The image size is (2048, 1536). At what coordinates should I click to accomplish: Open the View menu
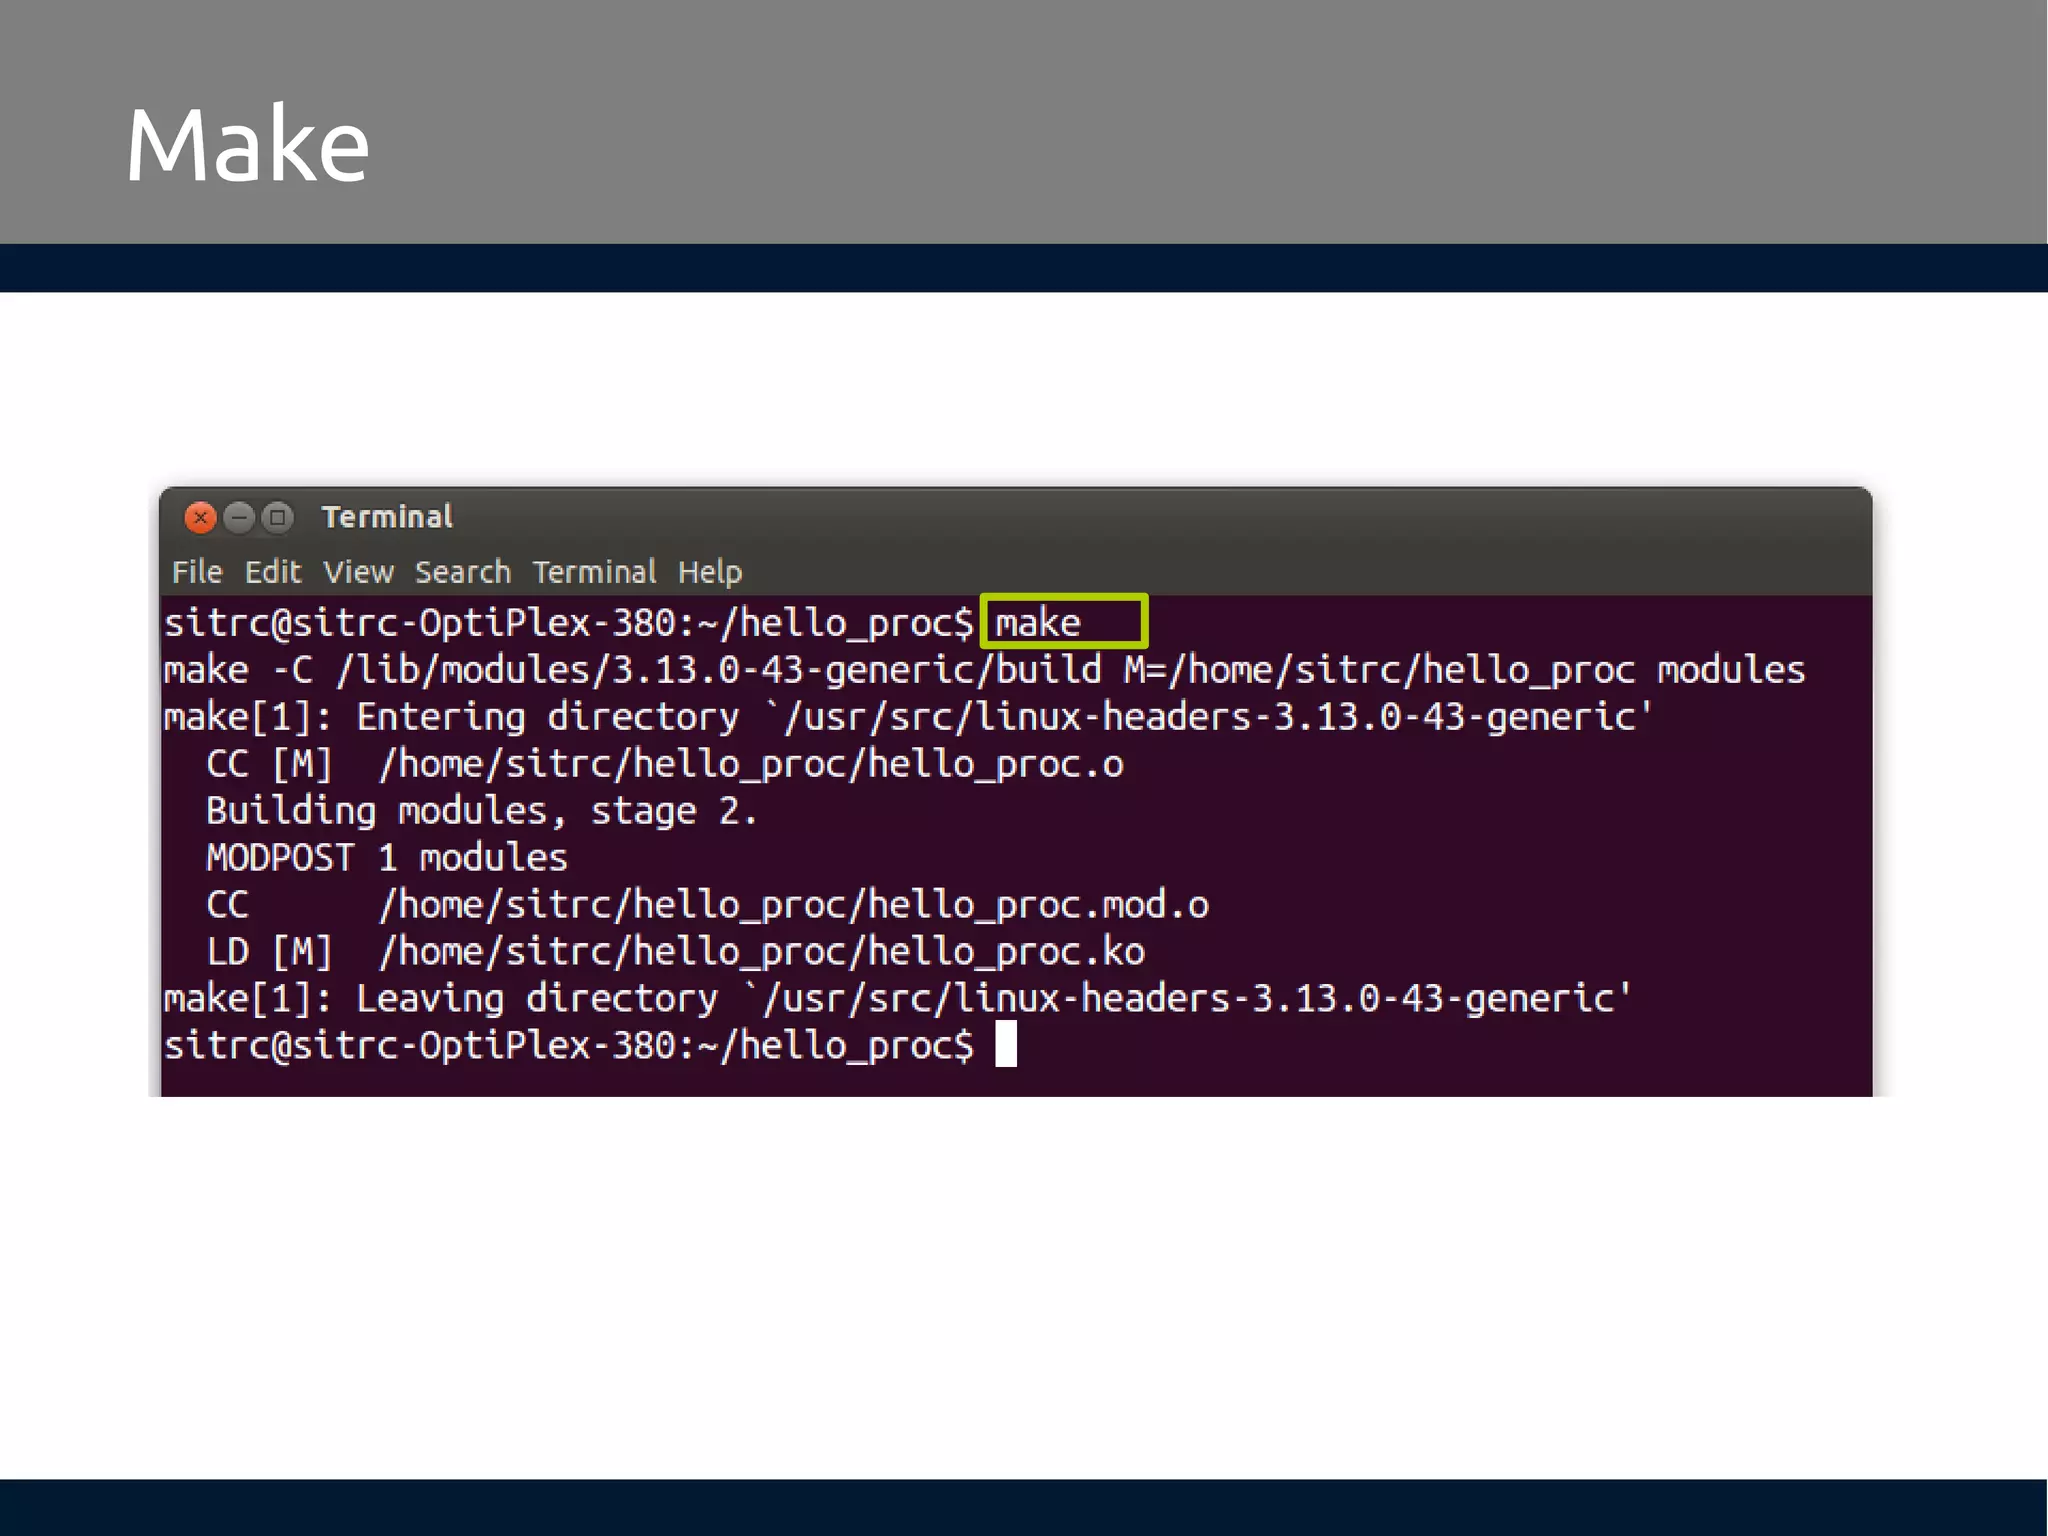(358, 572)
